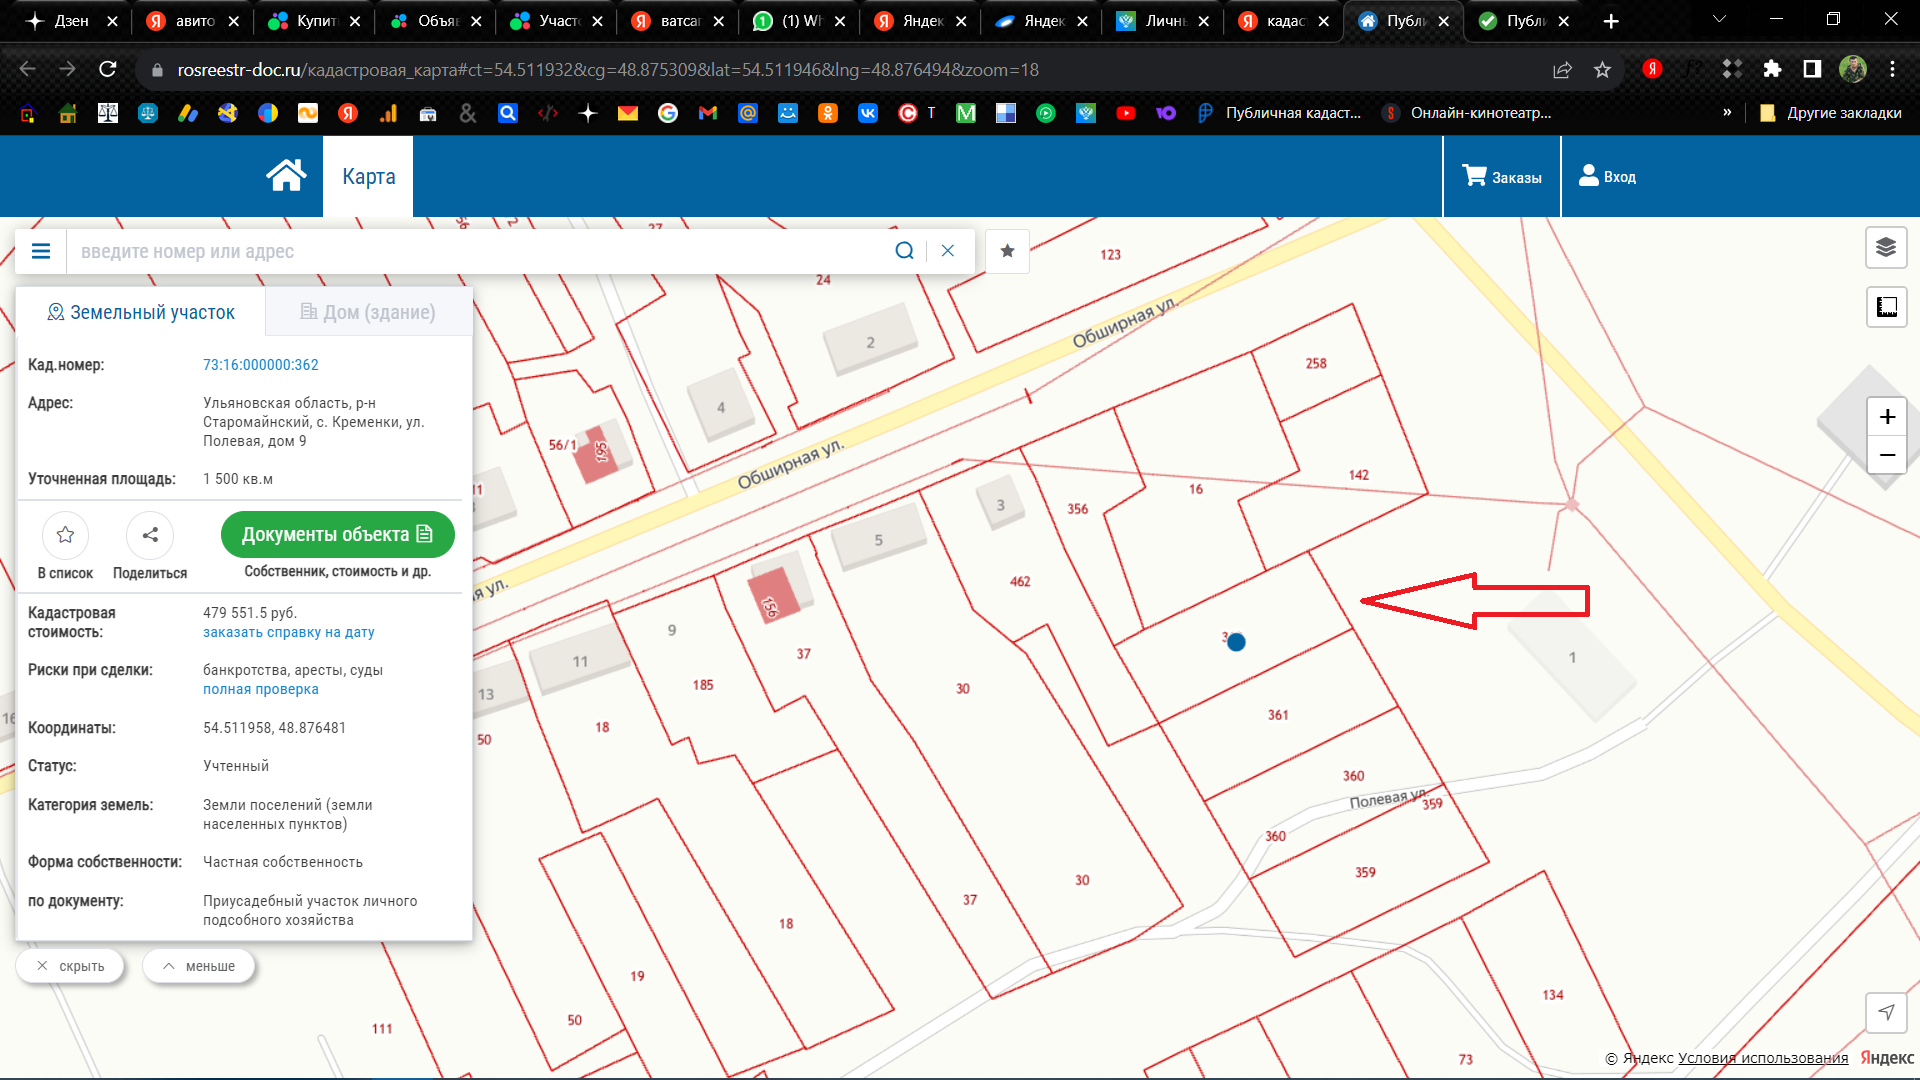The width and height of the screenshot is (1920, 1080).
Task: Hide the panel with the скрыть button
Action: pos(70,966)
